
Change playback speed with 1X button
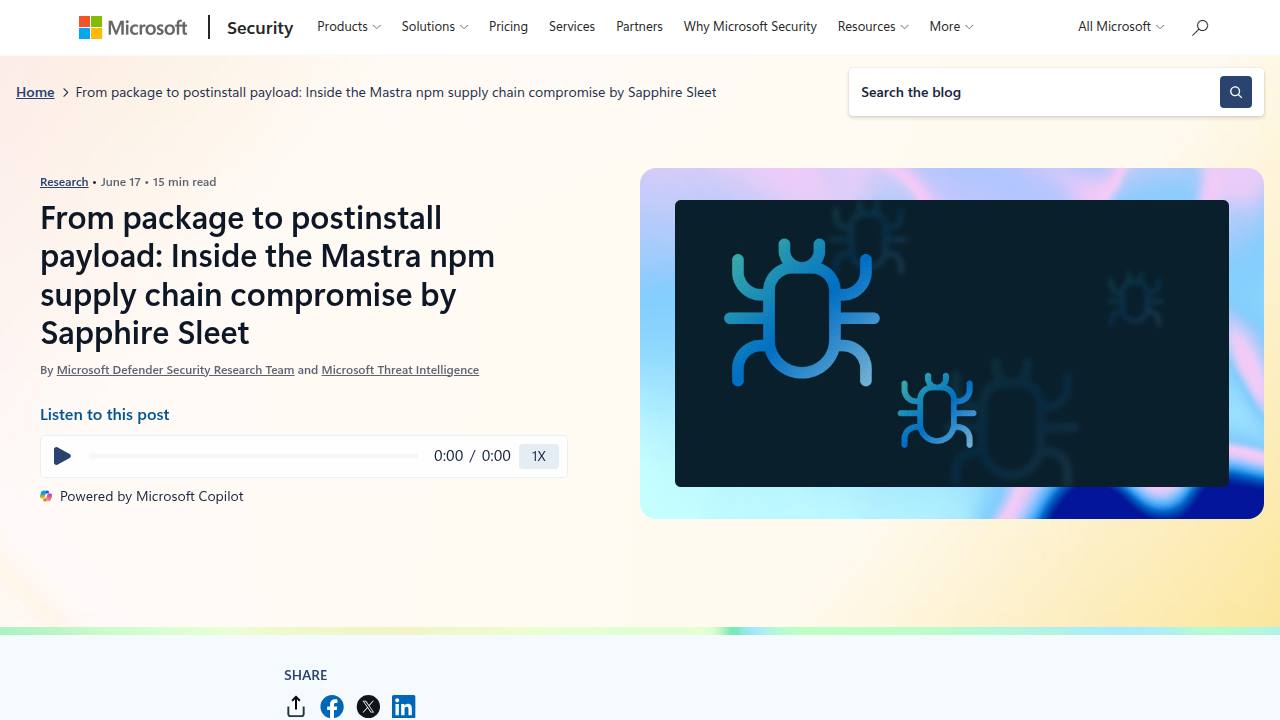click(x=539, y=456)
